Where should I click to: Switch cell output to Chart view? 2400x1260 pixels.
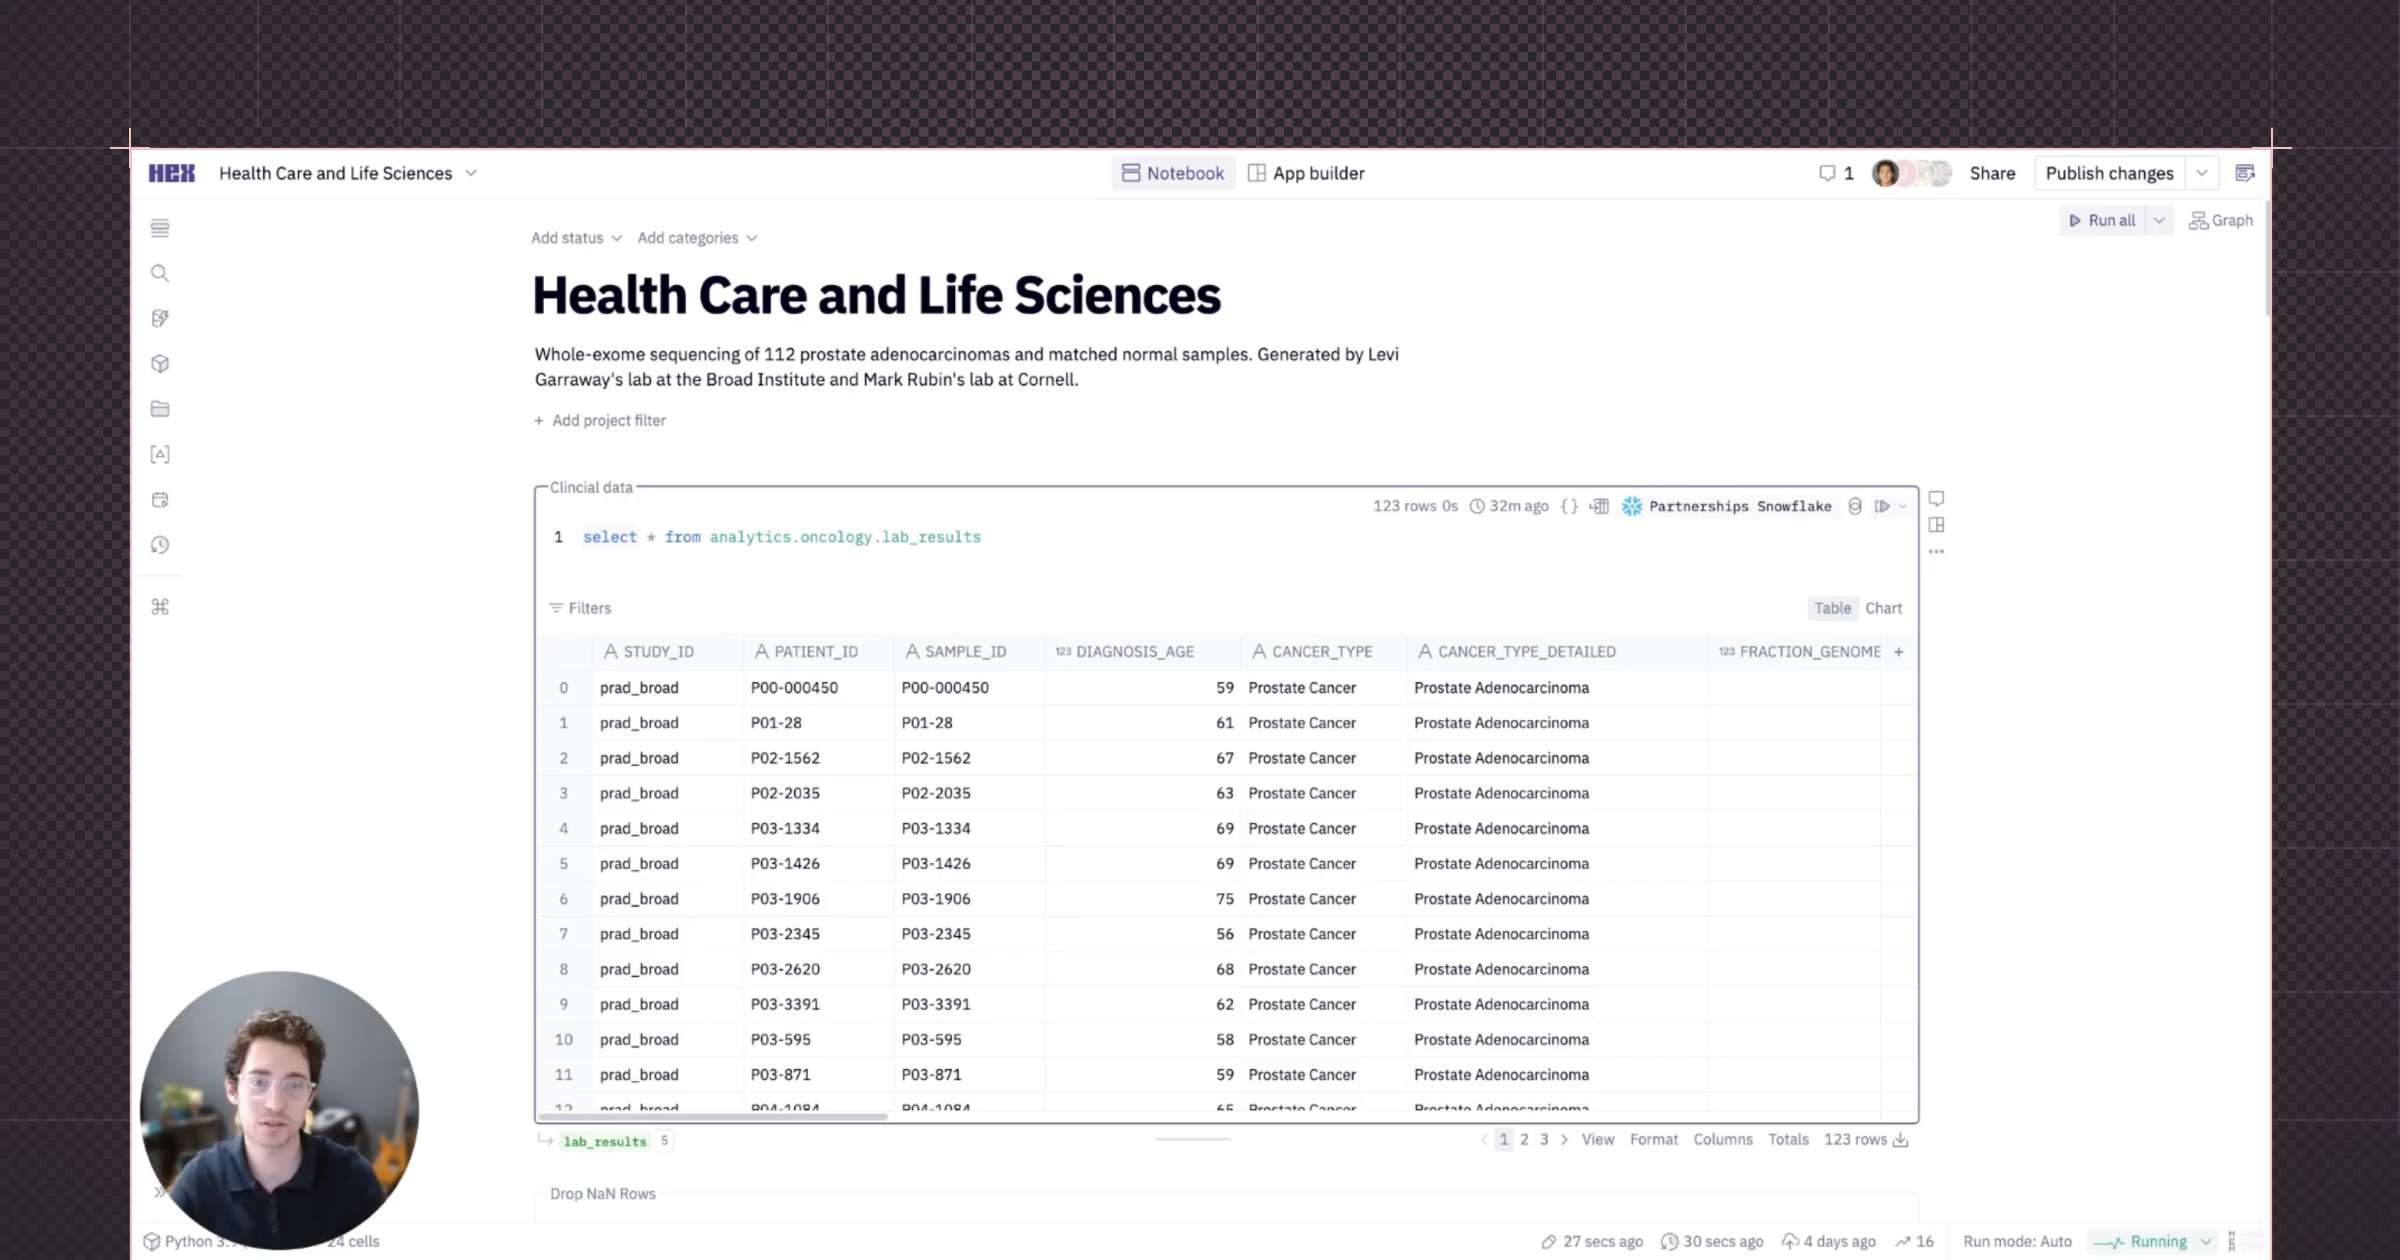pos(1883,608)
